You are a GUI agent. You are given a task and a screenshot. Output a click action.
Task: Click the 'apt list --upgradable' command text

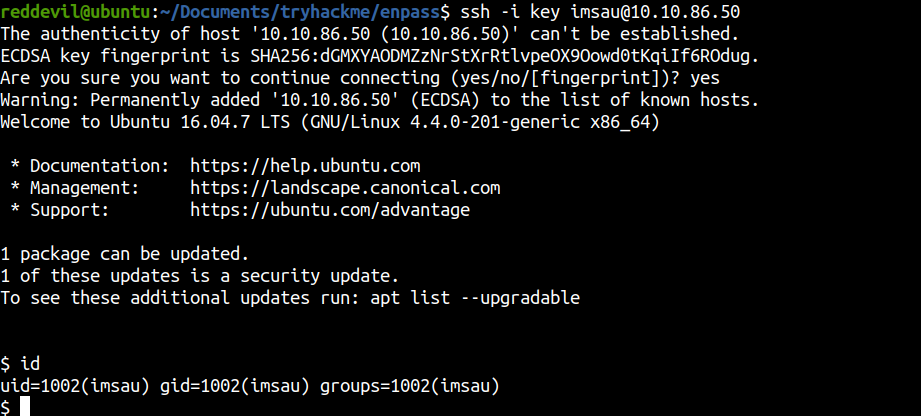475,298
